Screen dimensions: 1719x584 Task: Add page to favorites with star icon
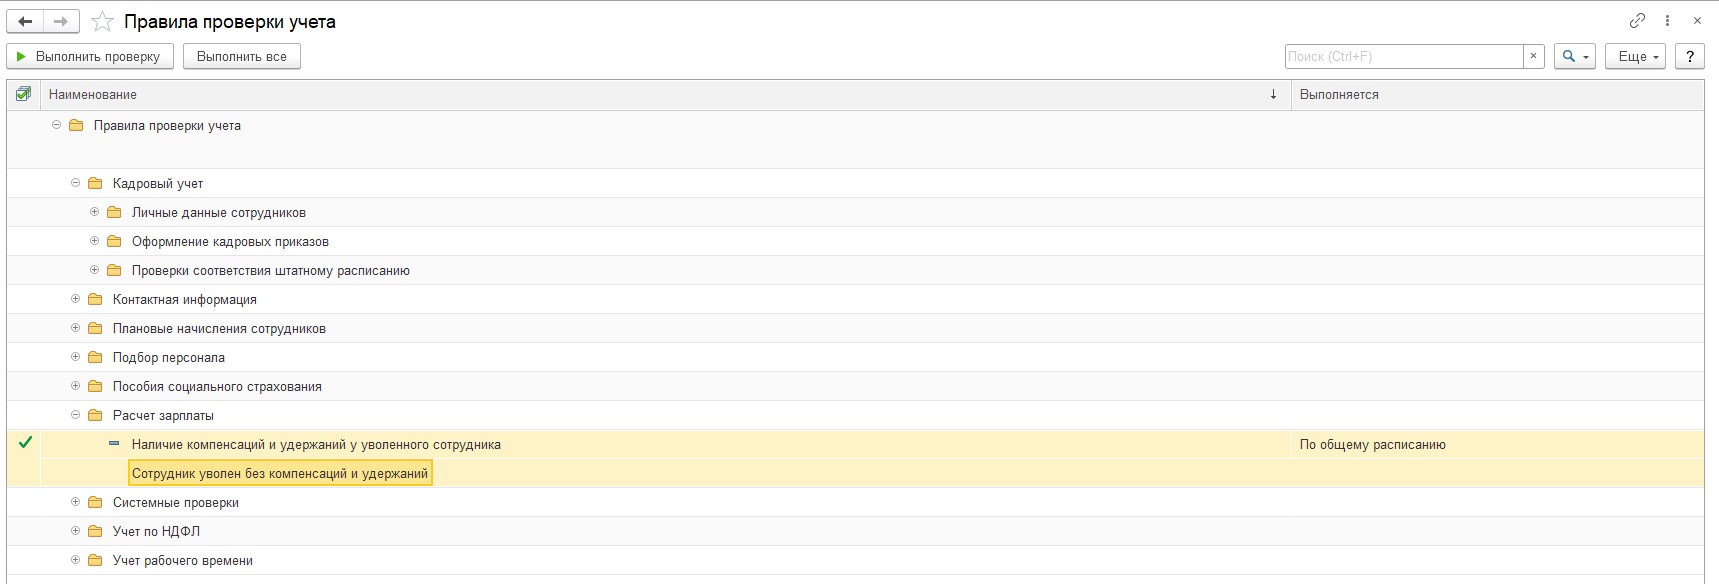pyautogui.click(x=102, y=21)
